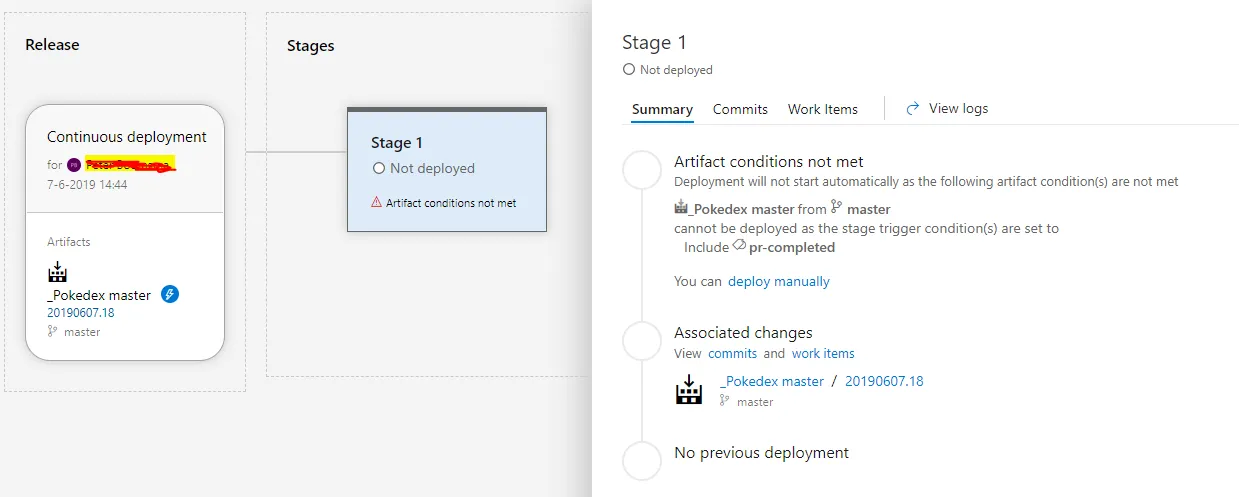Click the branch icon beside master in Release card

(x=53, y=331)
